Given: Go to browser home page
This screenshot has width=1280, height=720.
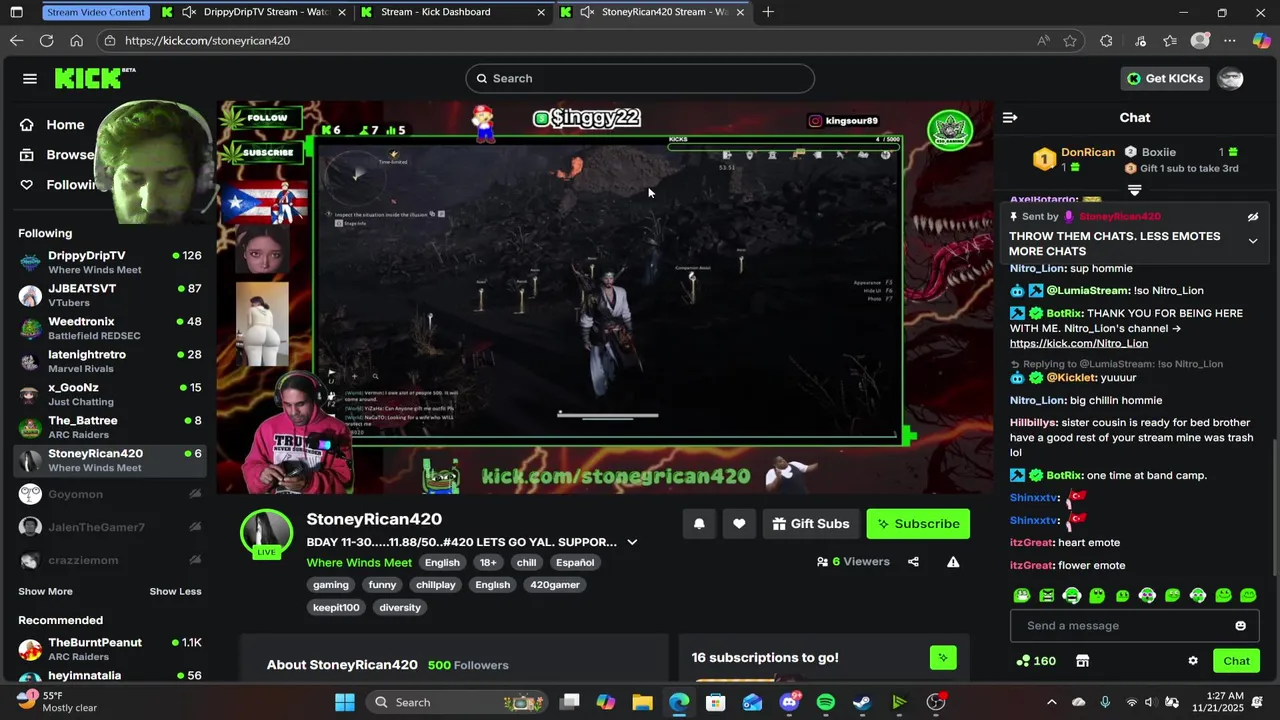Looking at the screenshot, I should (76, 41).
